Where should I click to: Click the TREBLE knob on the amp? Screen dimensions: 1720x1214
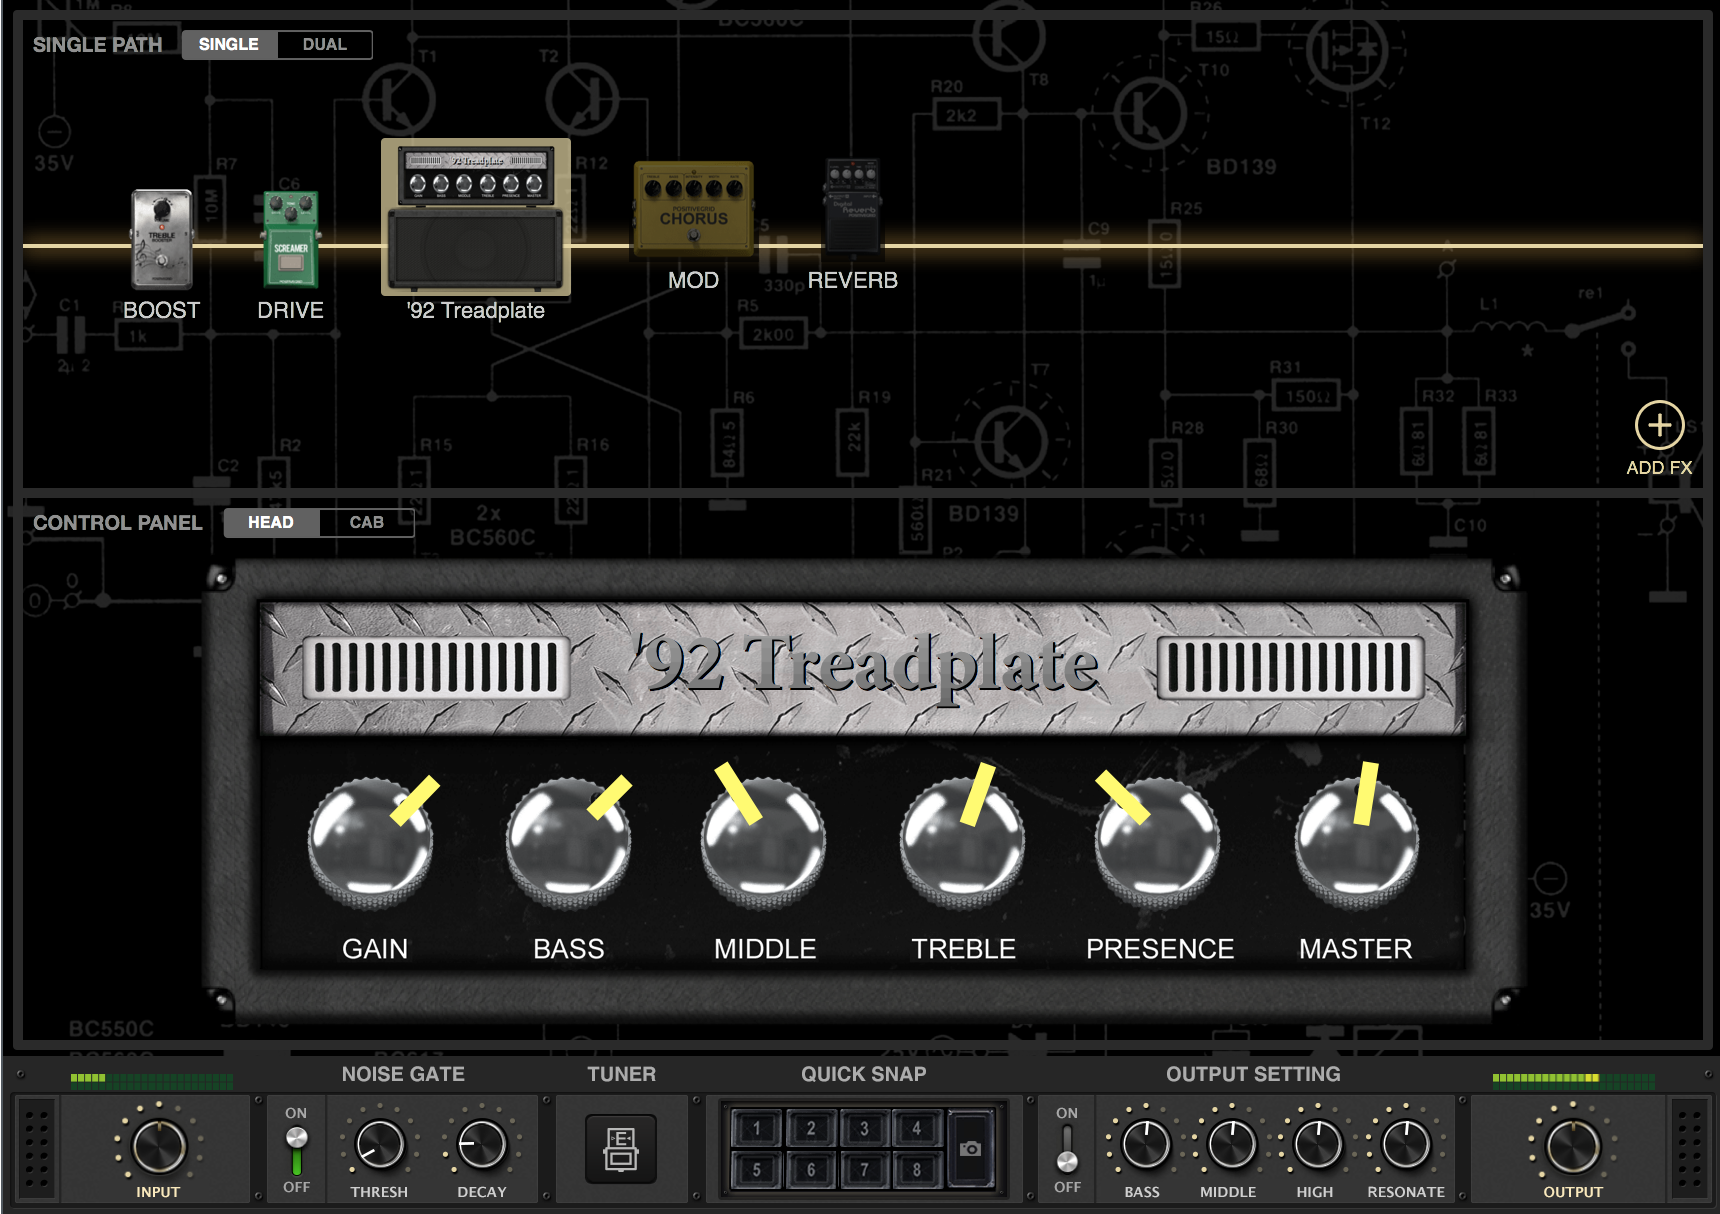[x=962, y=842]
